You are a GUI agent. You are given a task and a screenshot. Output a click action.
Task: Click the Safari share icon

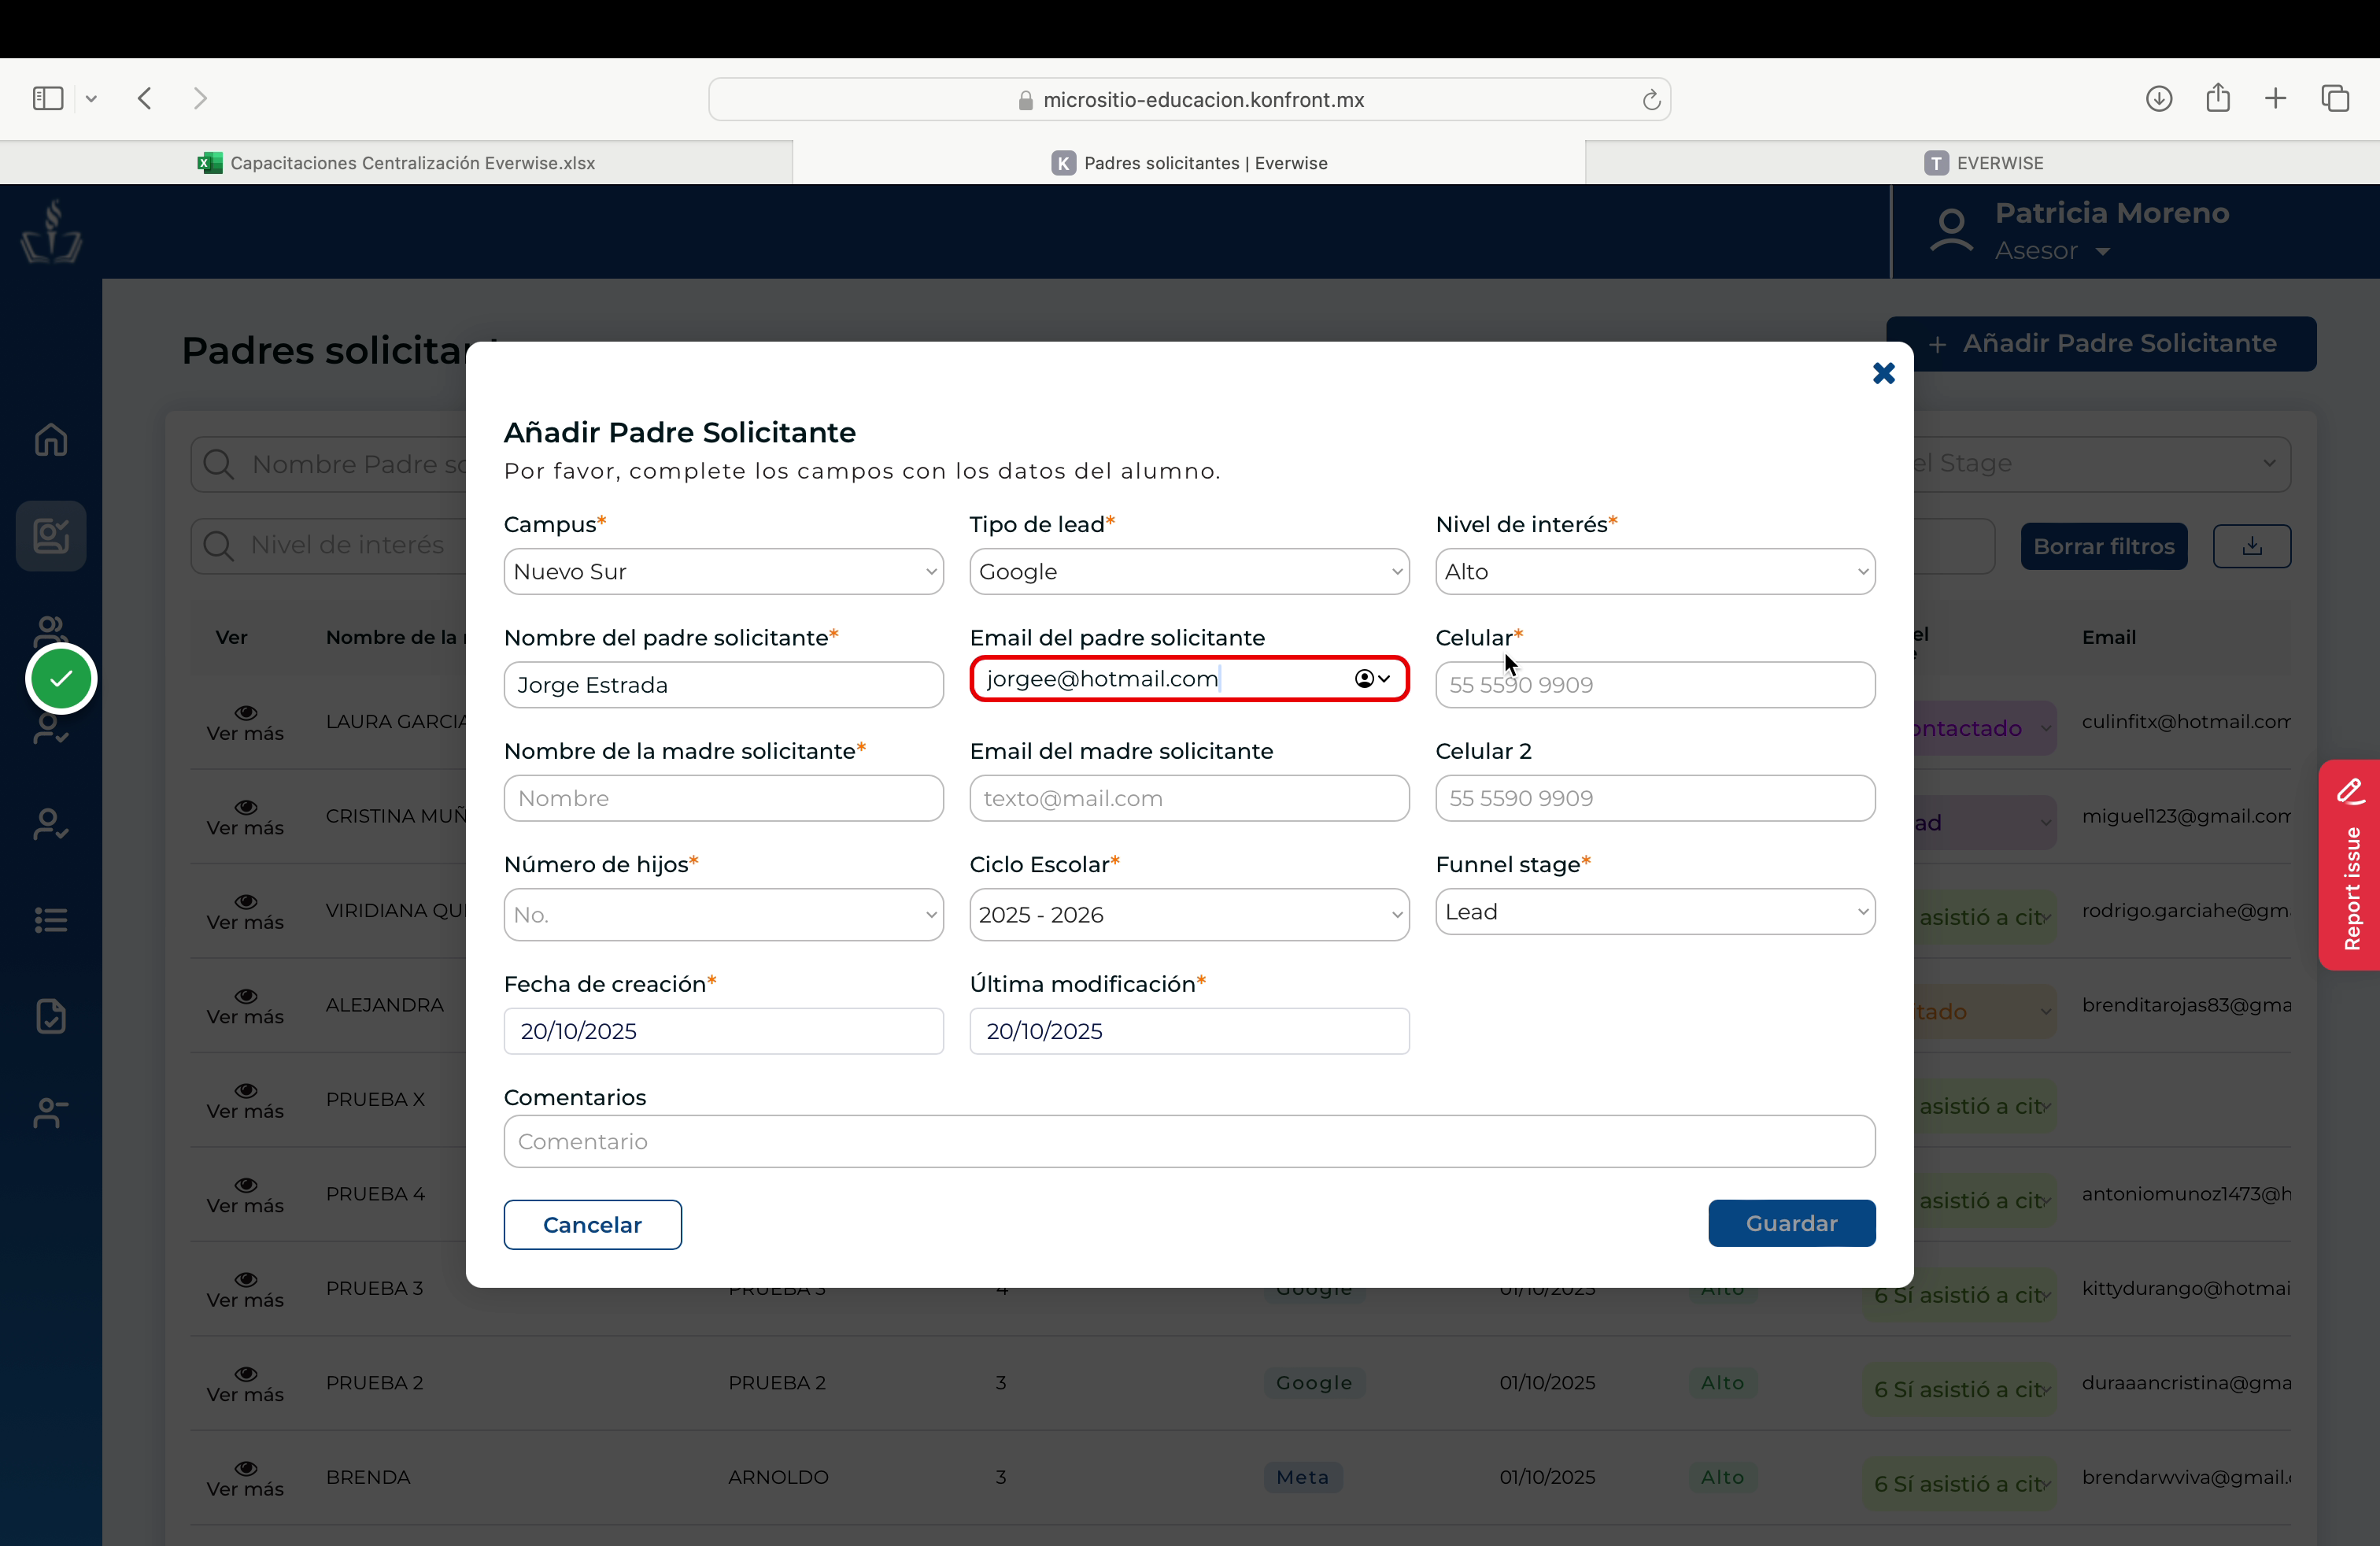[x=2218, y=97]
